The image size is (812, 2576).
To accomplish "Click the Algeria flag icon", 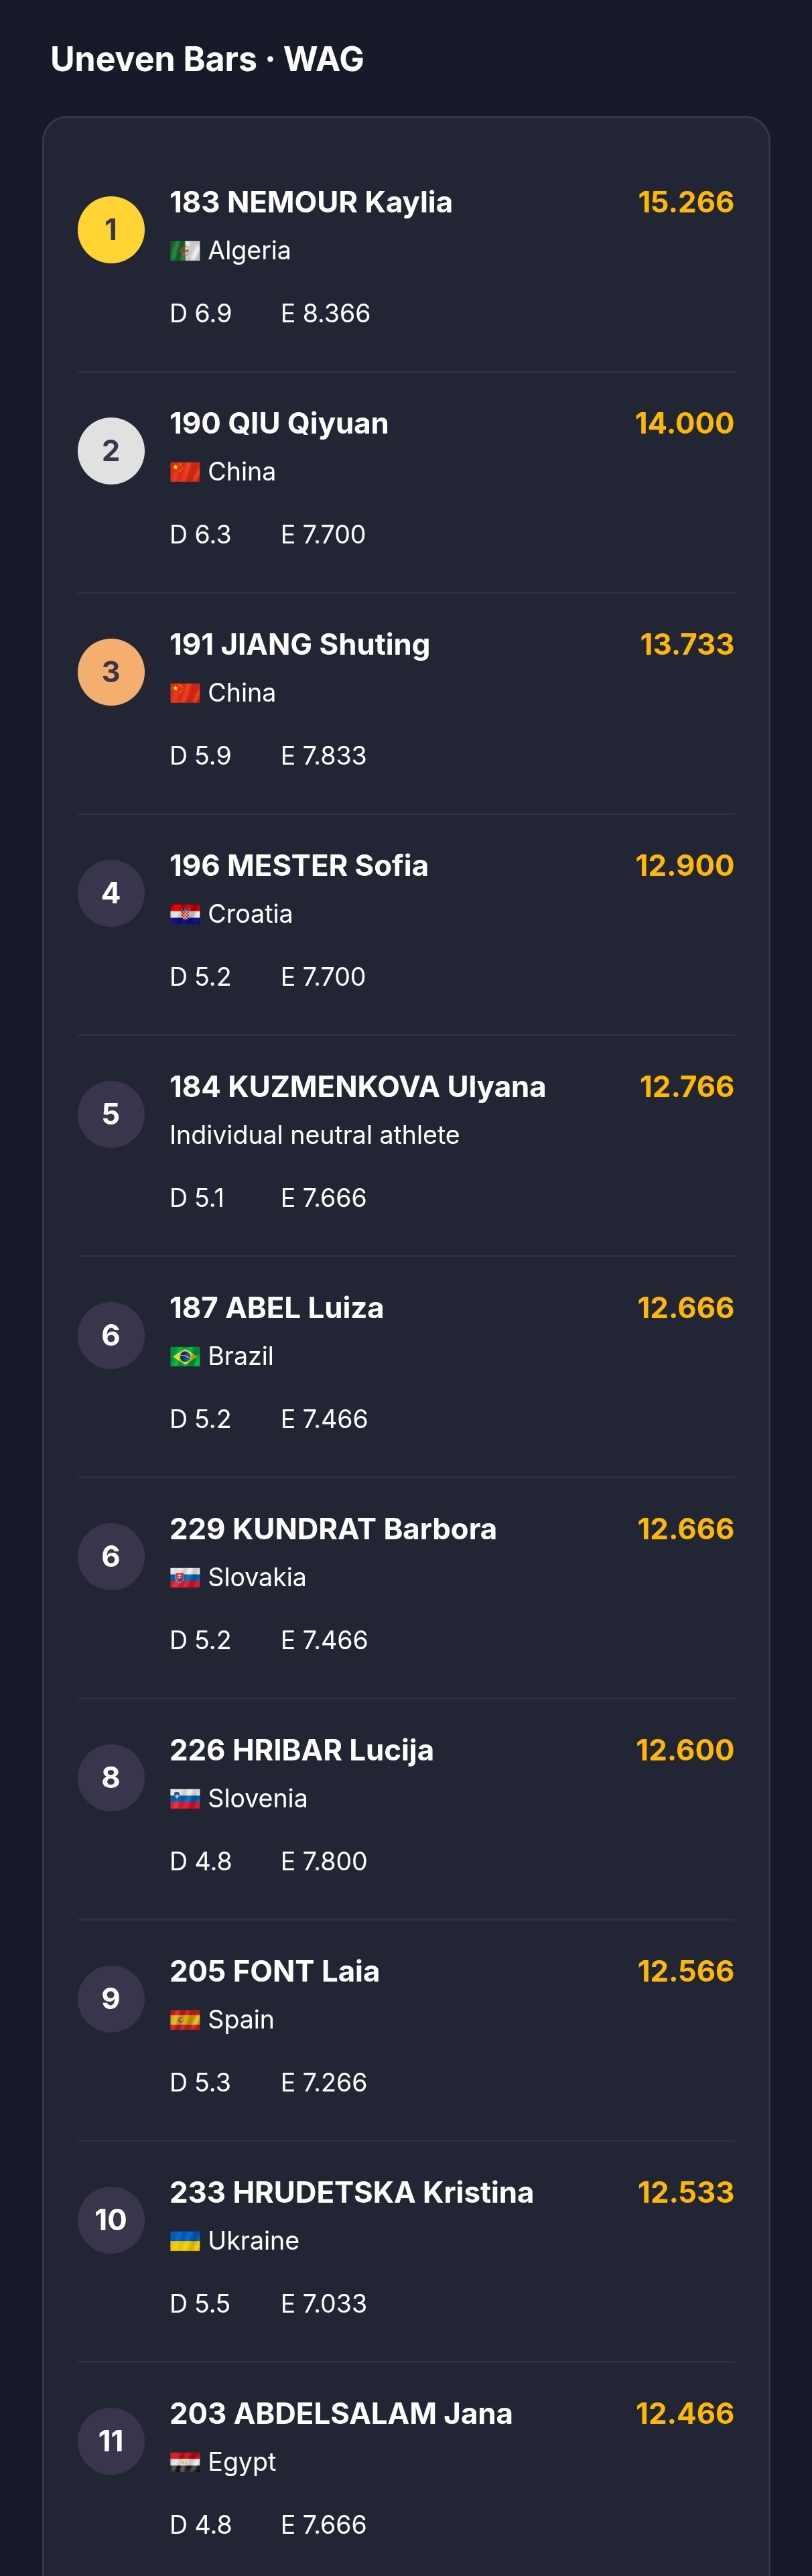I will point(185,251).
